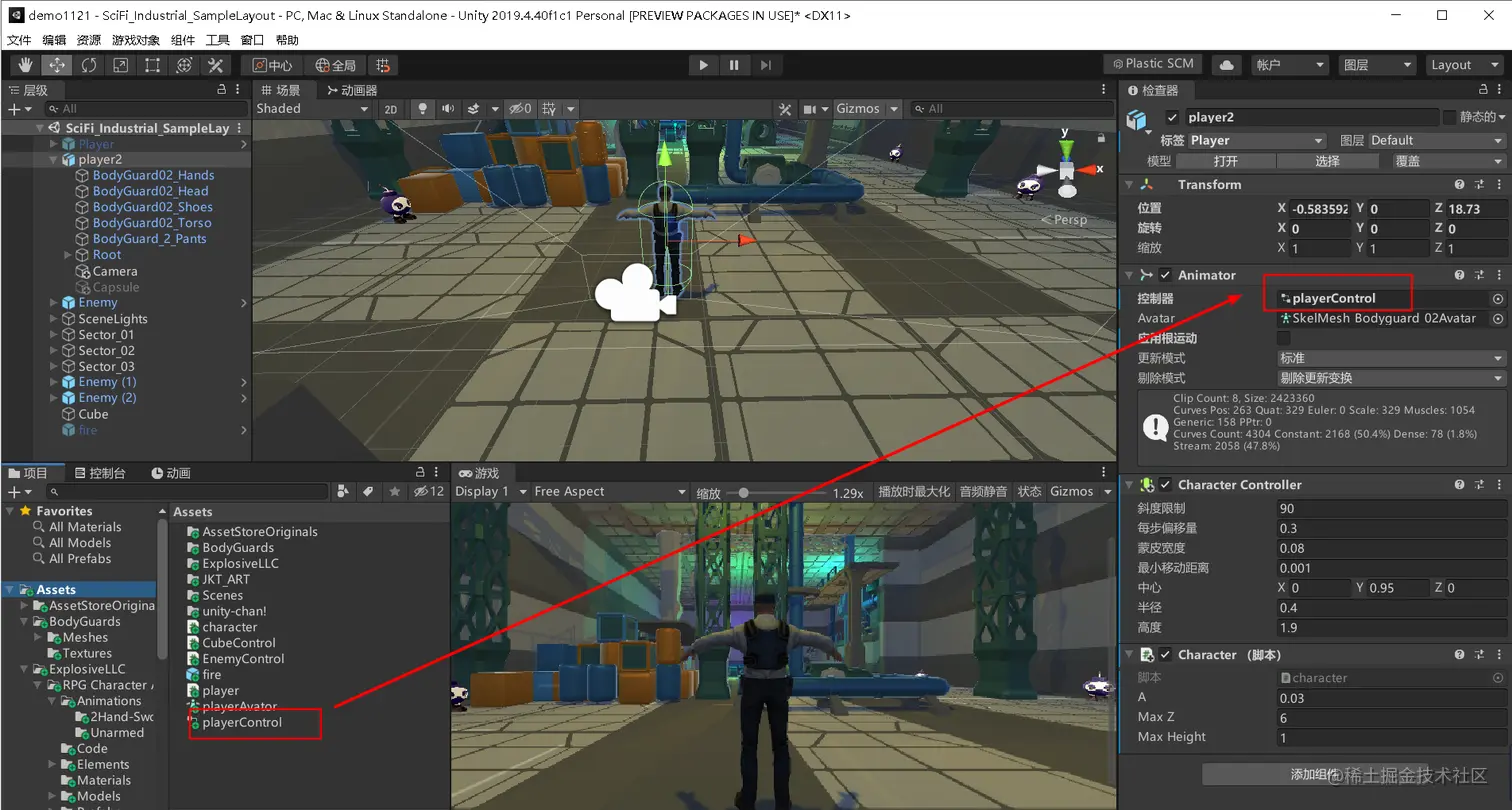The image size is (1512, 810).
Task: Toggle global/local 全局 button
Action: coord(334,65)
